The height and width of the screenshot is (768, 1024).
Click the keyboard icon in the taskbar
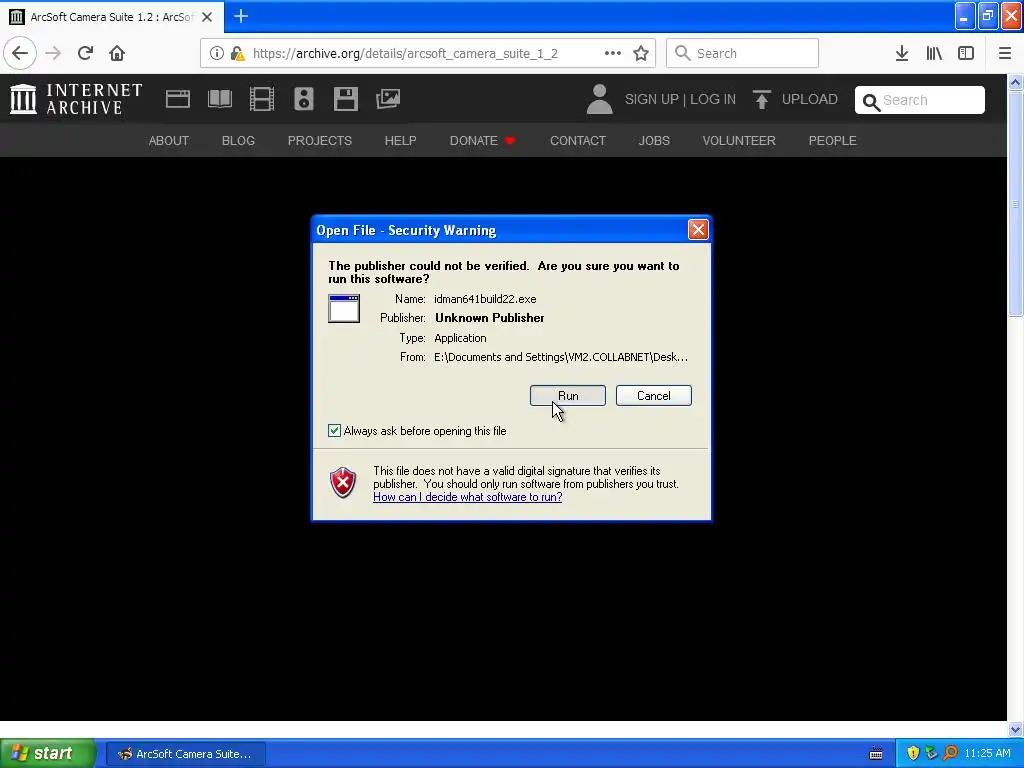876,754
